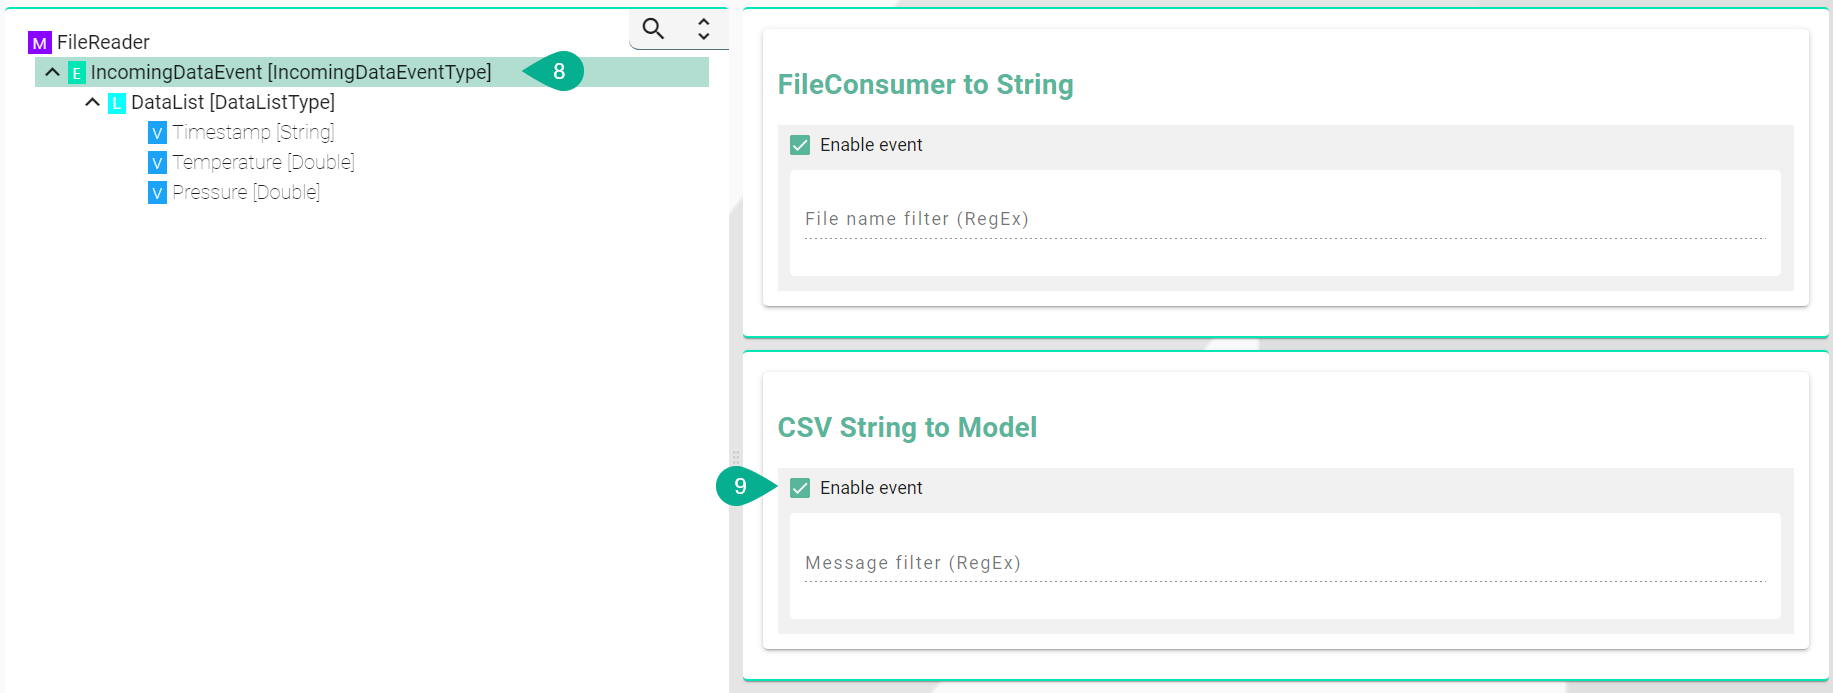Viewport: 1833px width, 693px height.
Task: Collapse the DataList node chevron
Action: (x=93, y=102)
